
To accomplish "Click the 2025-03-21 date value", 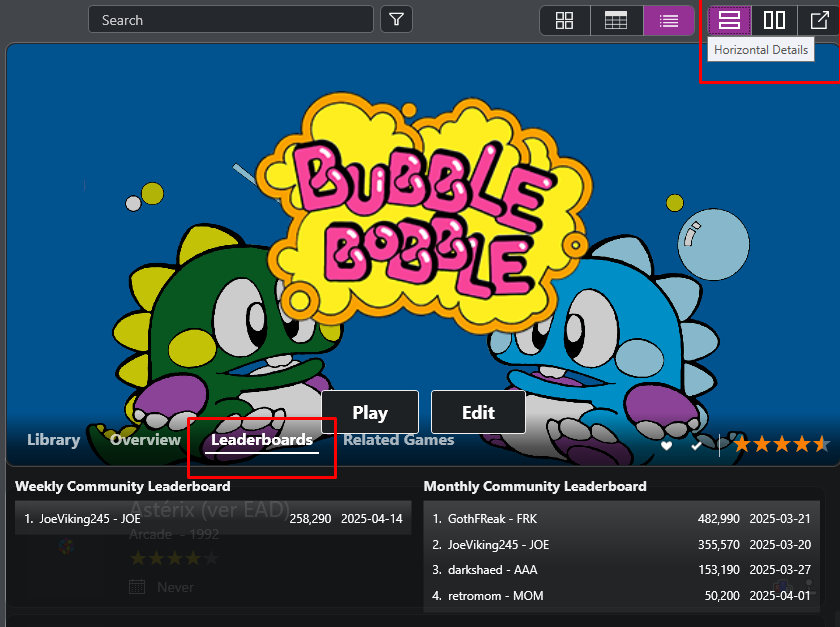I will [x=780, y=519].
